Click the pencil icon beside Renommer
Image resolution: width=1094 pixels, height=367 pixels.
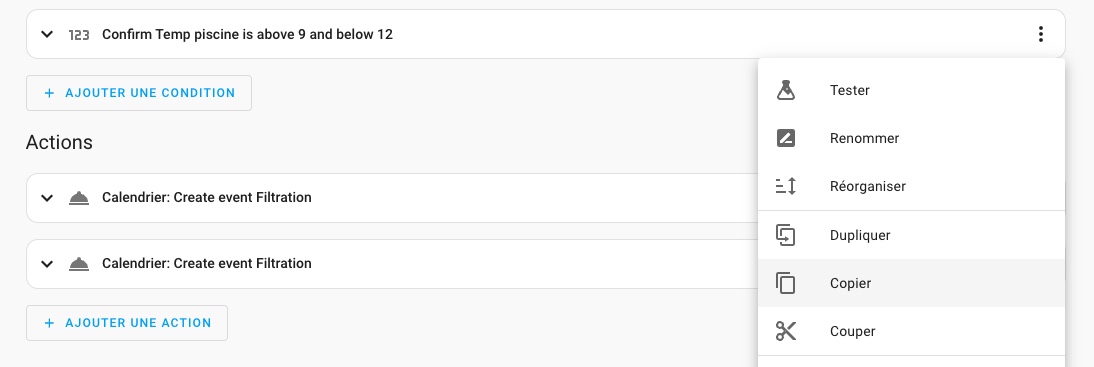pyautogui.click(x=786, y=138)
